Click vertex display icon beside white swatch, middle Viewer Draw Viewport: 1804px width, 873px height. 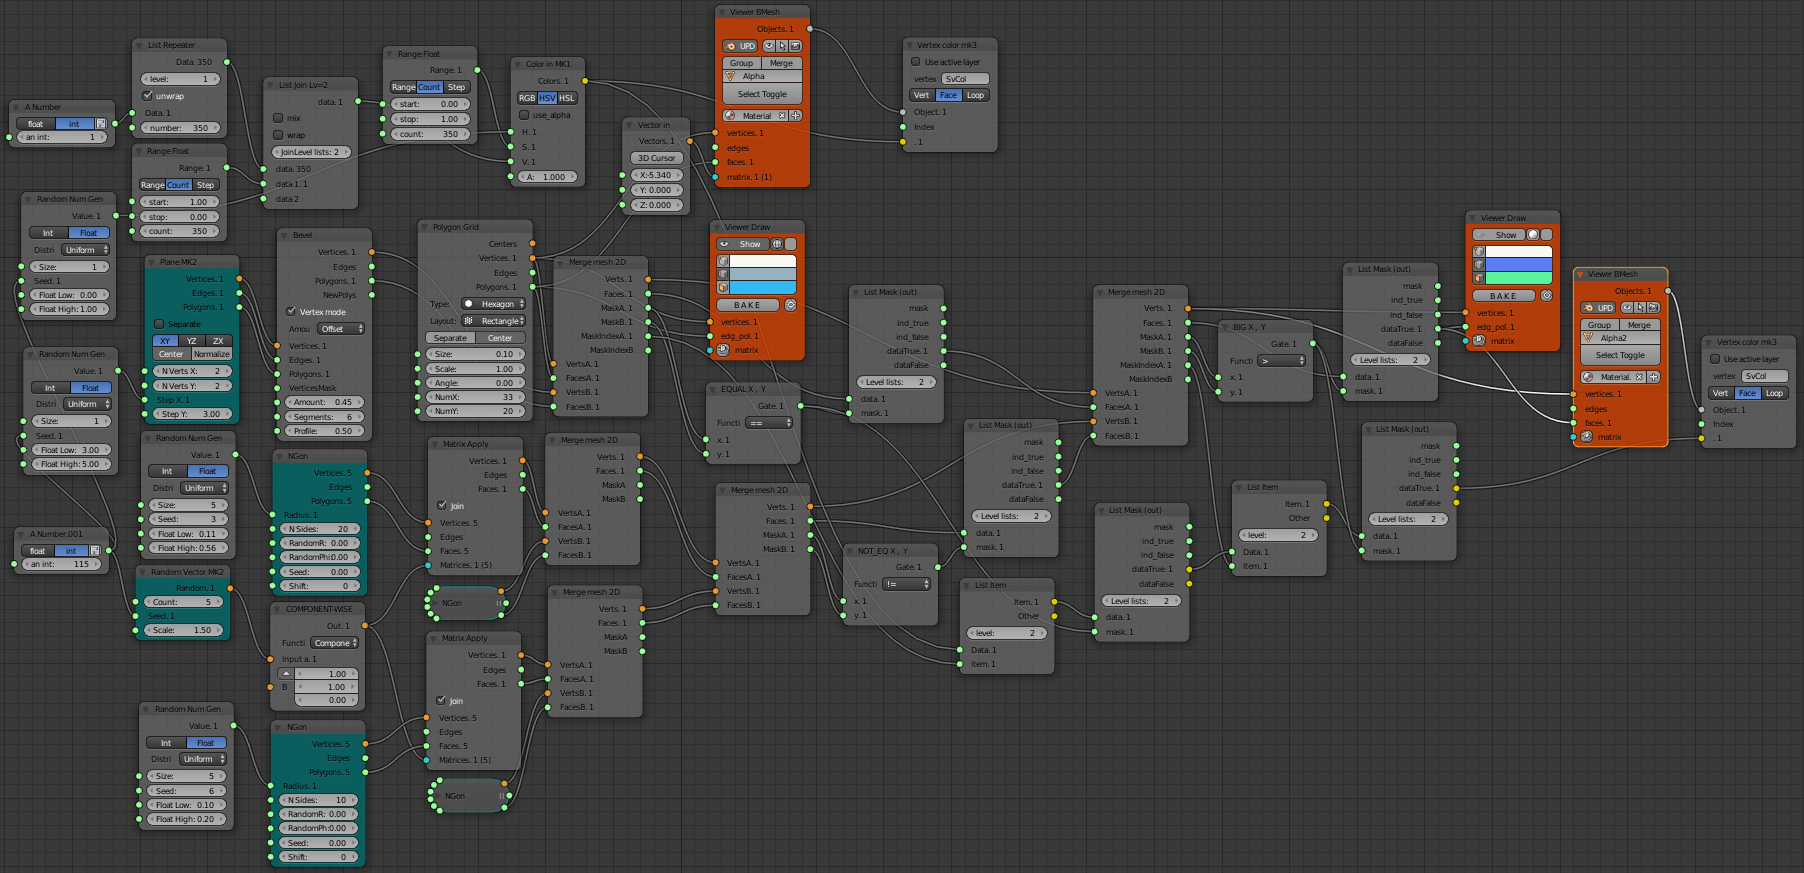[x=723, y=261]
